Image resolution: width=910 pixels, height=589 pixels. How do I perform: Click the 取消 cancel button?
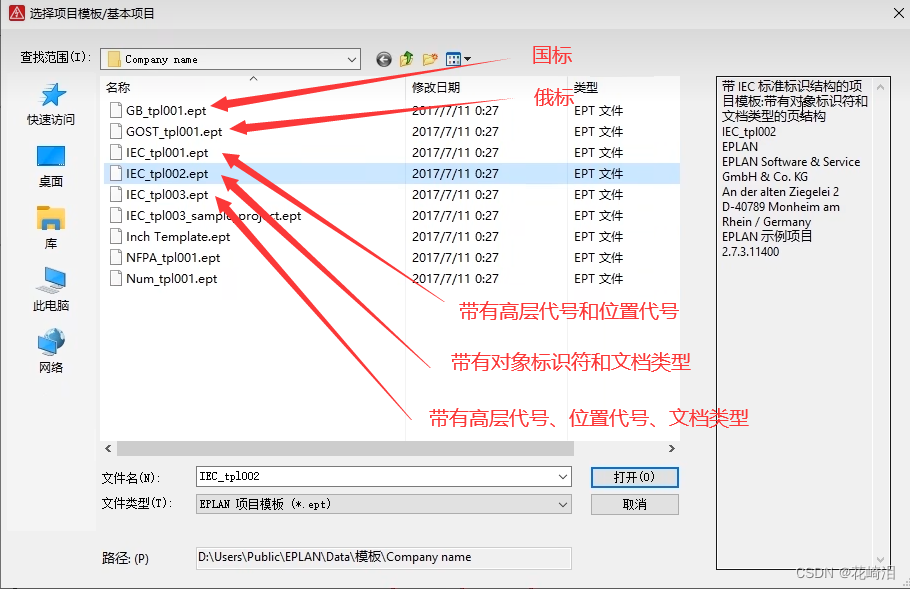pyautogui.click(x=634, y=504)
